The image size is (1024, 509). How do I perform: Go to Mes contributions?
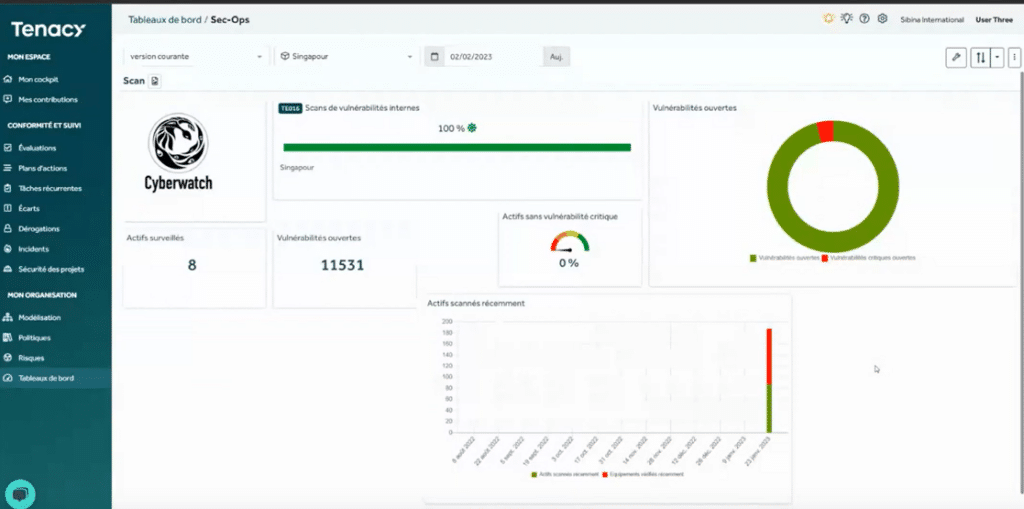[x=48, y=100]
